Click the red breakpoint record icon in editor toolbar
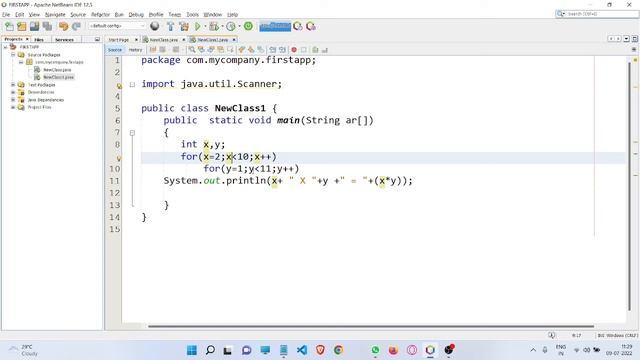 [x=294, y=50]
